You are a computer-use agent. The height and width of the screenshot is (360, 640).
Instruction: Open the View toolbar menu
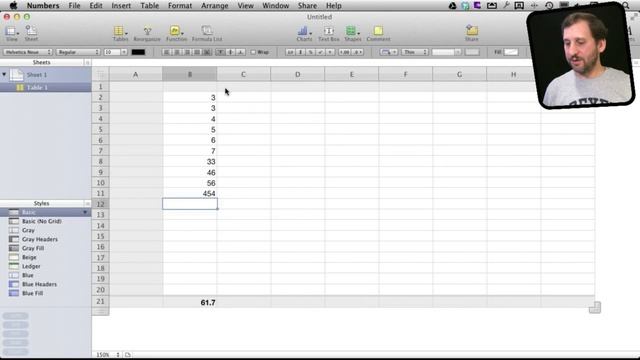click(x=11, y=33)
